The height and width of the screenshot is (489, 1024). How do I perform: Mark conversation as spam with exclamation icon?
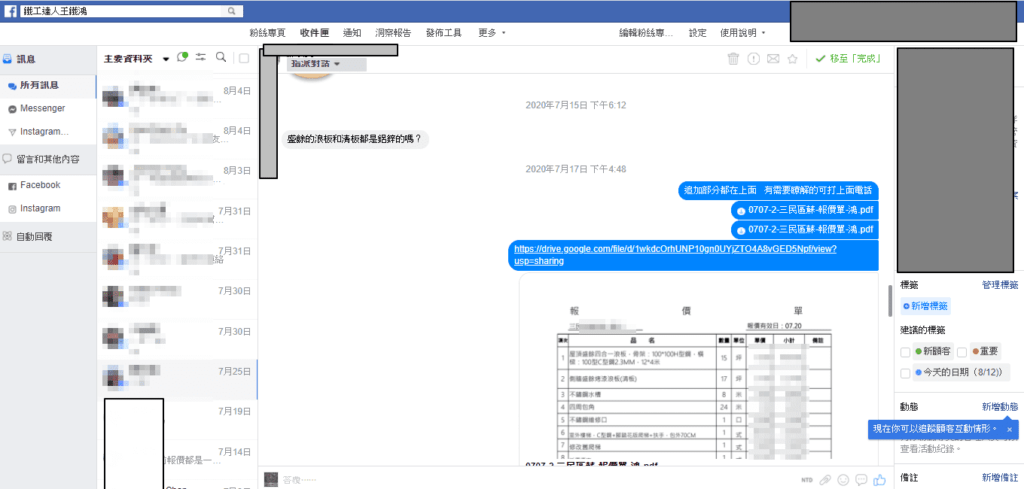tap(753, 59)
